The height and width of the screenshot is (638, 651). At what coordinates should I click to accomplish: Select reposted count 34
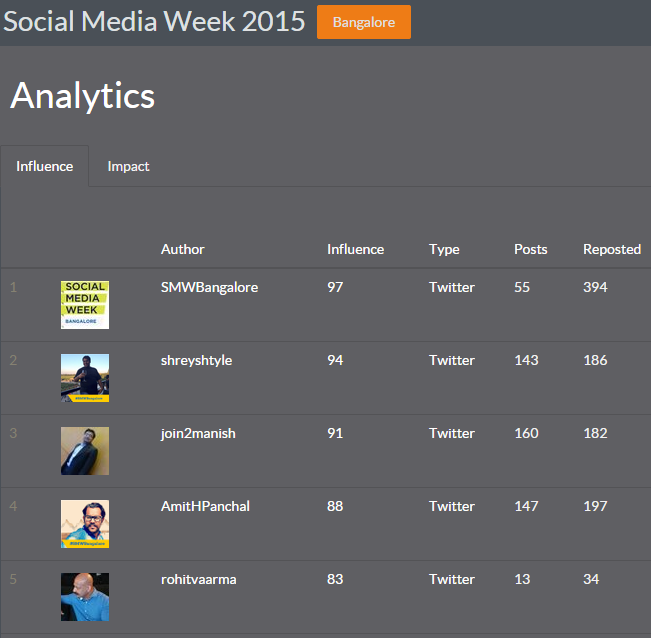591,579
